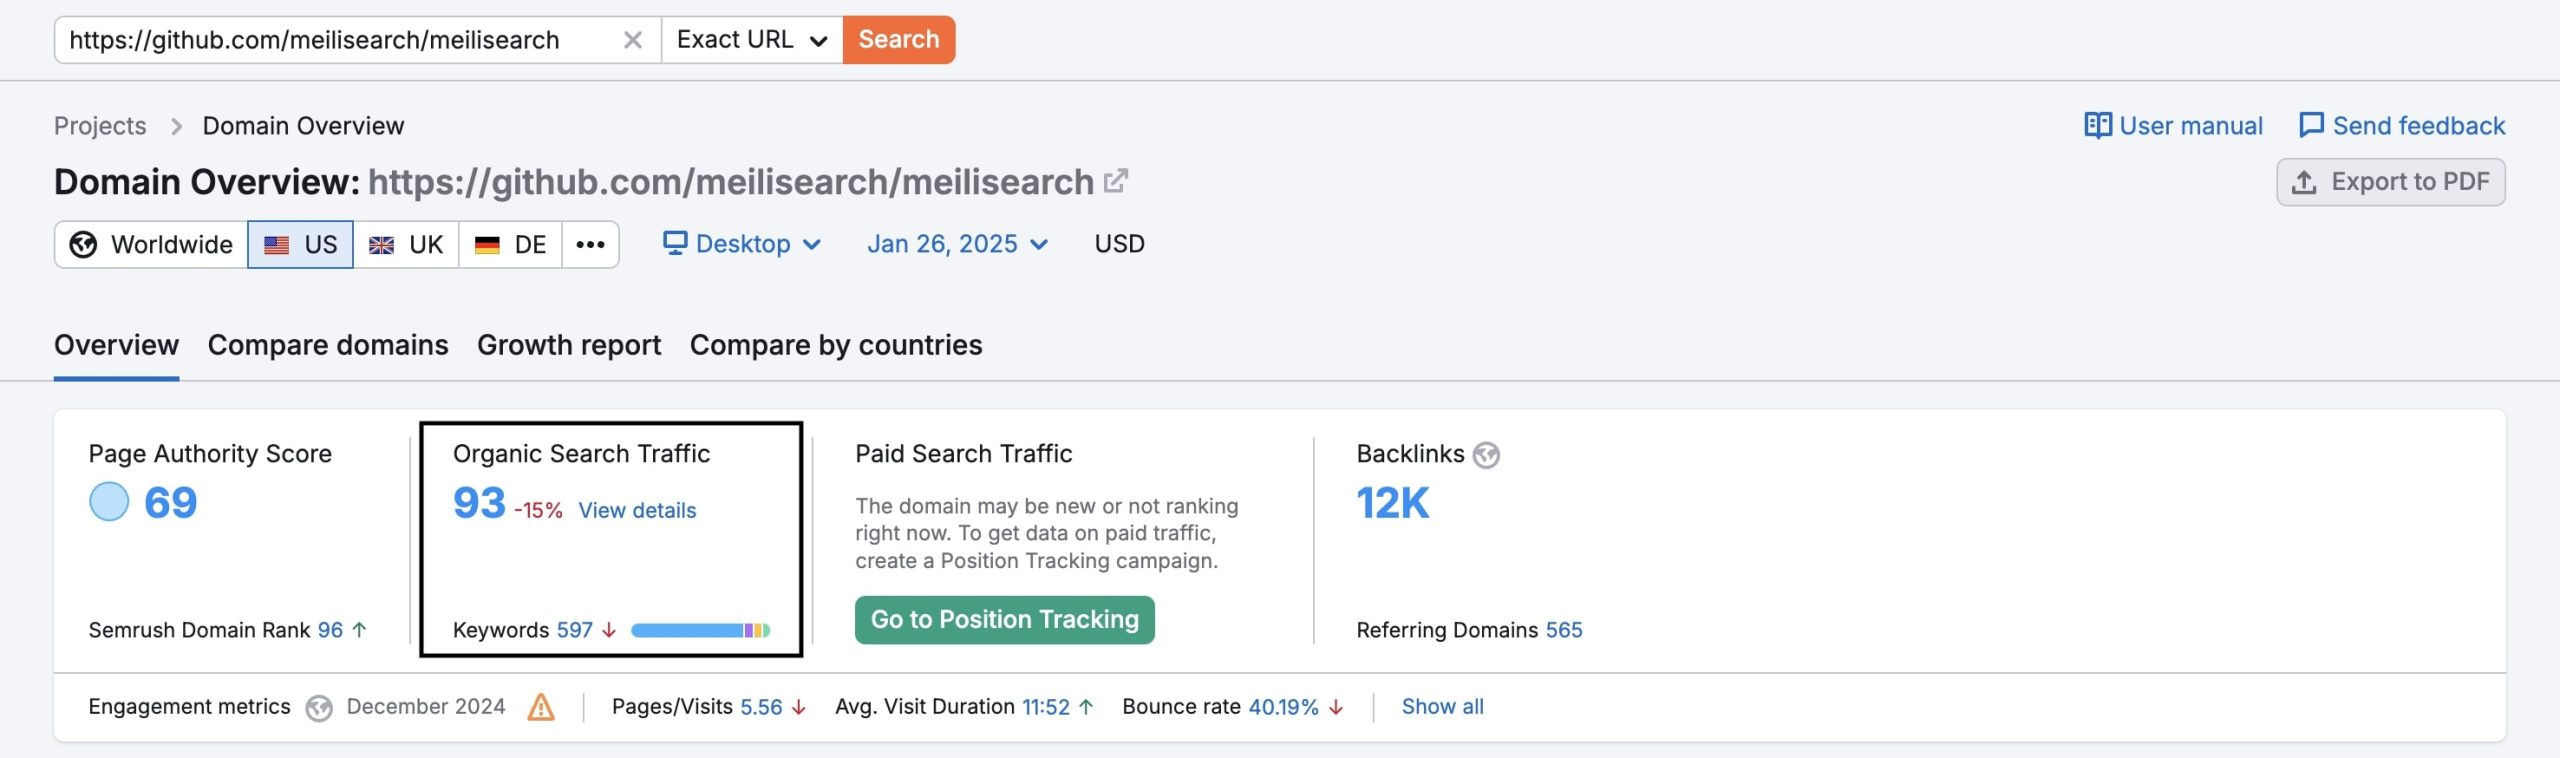2560x758 pixels.
Task: Click Organic Search Traffic value 93
Action: (479, 502)
